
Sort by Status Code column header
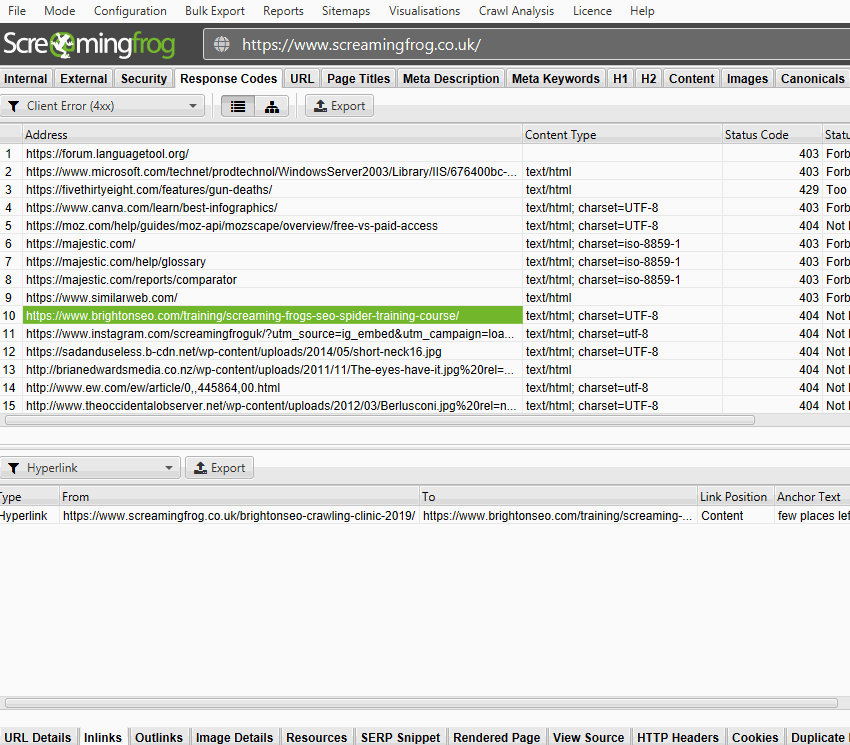click(x=756, y=135)
